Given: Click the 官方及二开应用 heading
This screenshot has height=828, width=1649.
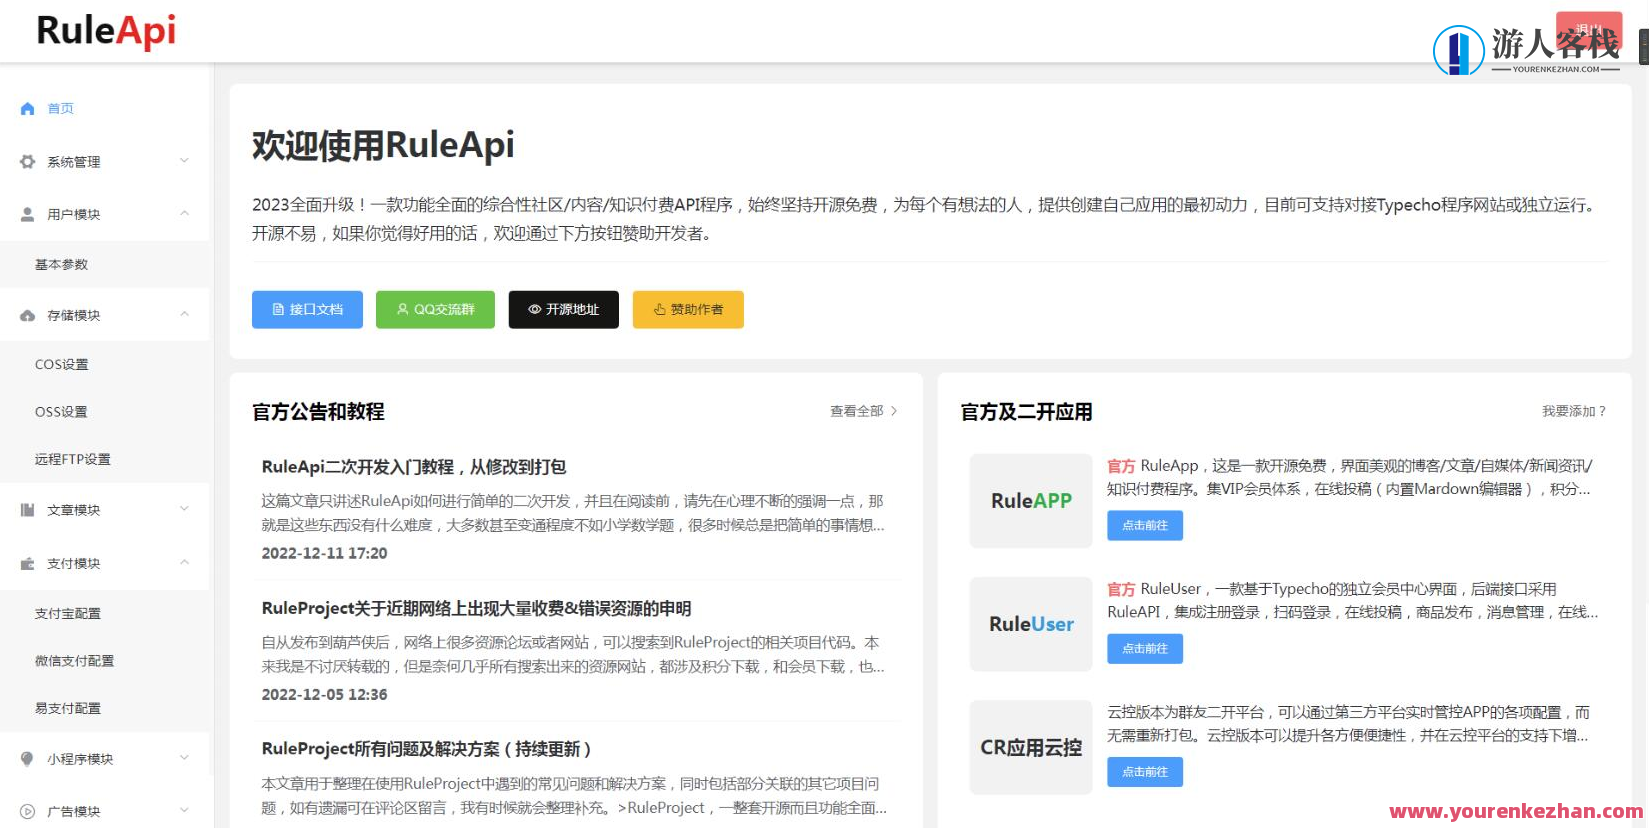Looking at the screenshot, I should click(1026, 411).
